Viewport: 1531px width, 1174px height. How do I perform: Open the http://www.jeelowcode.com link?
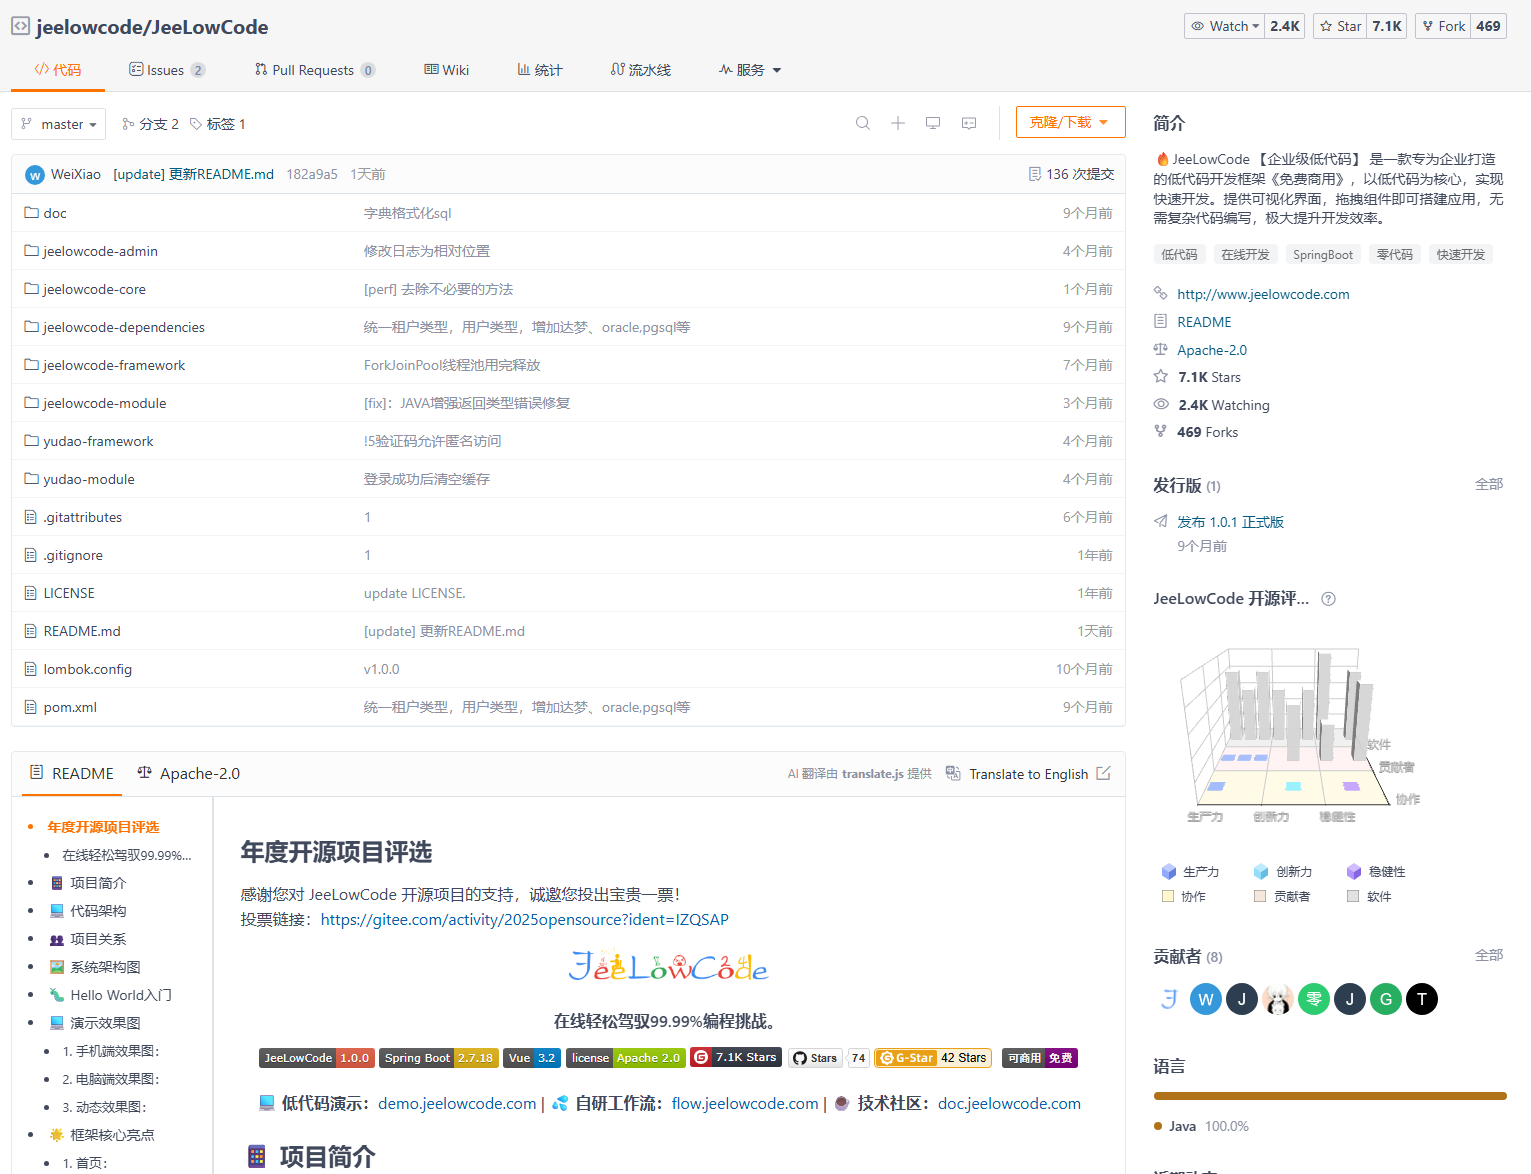tap(1263, 294)
